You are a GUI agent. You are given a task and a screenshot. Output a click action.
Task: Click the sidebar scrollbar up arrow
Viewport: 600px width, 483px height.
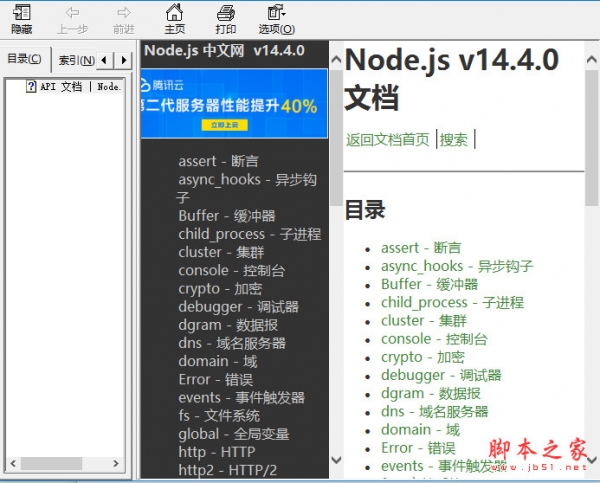[x=336, y=59]
